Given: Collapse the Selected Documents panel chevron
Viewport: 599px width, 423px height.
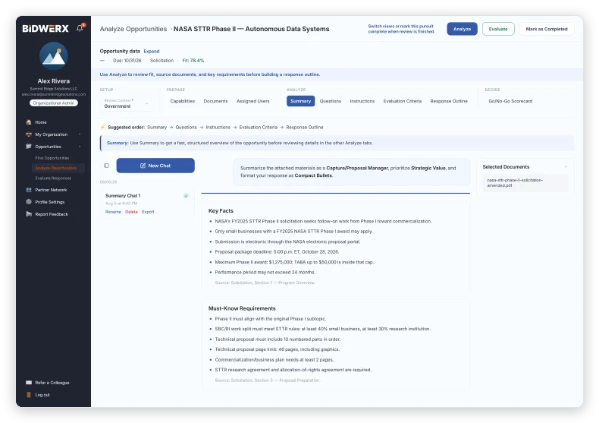Looking at the screenshot, I should point(566,167).
